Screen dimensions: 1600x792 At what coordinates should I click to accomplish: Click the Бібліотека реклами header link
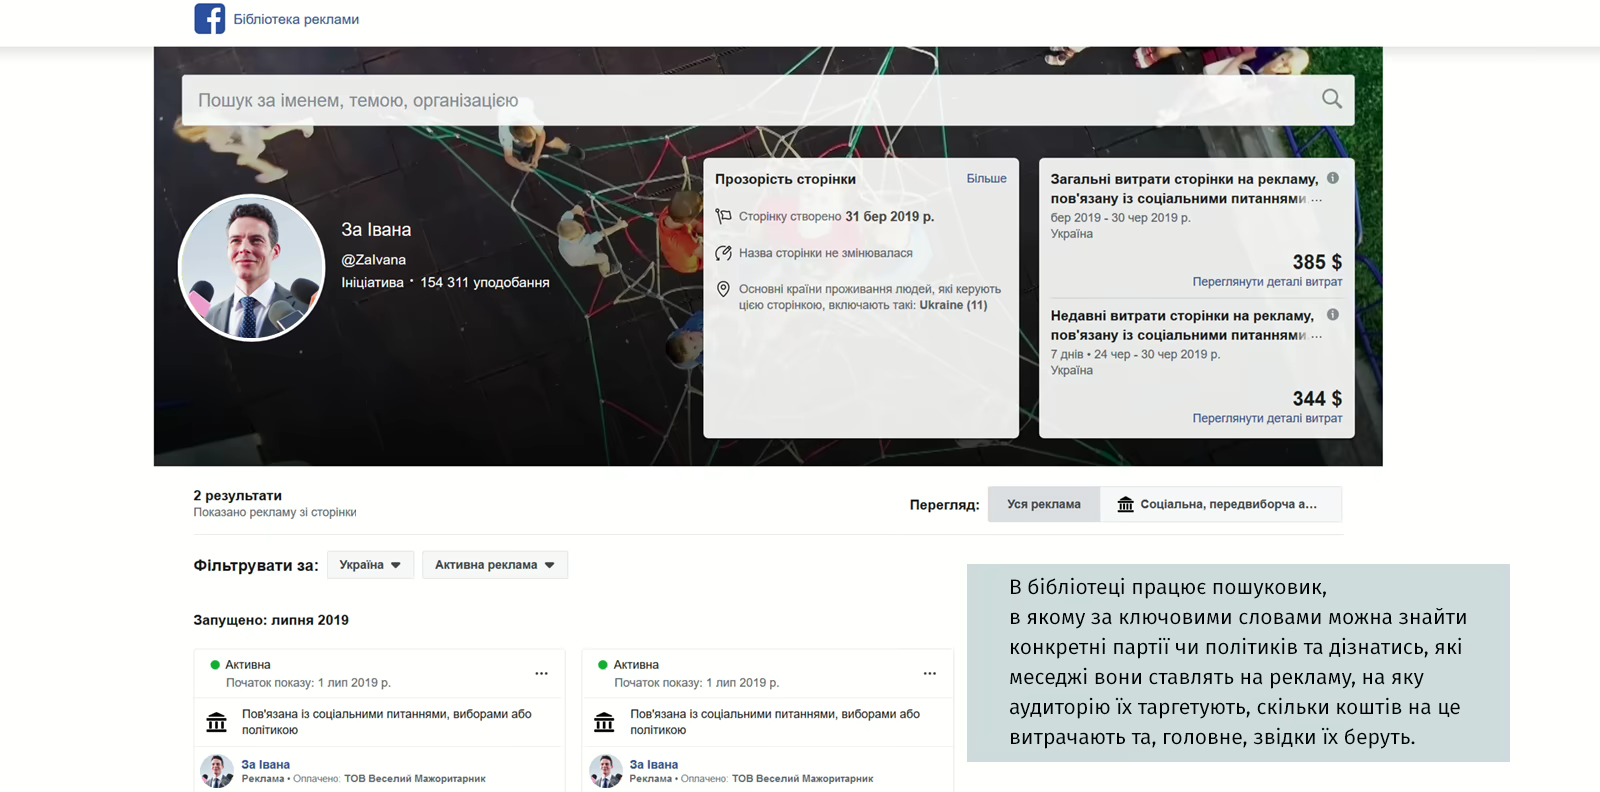pyautogui.click(x=296, y=19)
